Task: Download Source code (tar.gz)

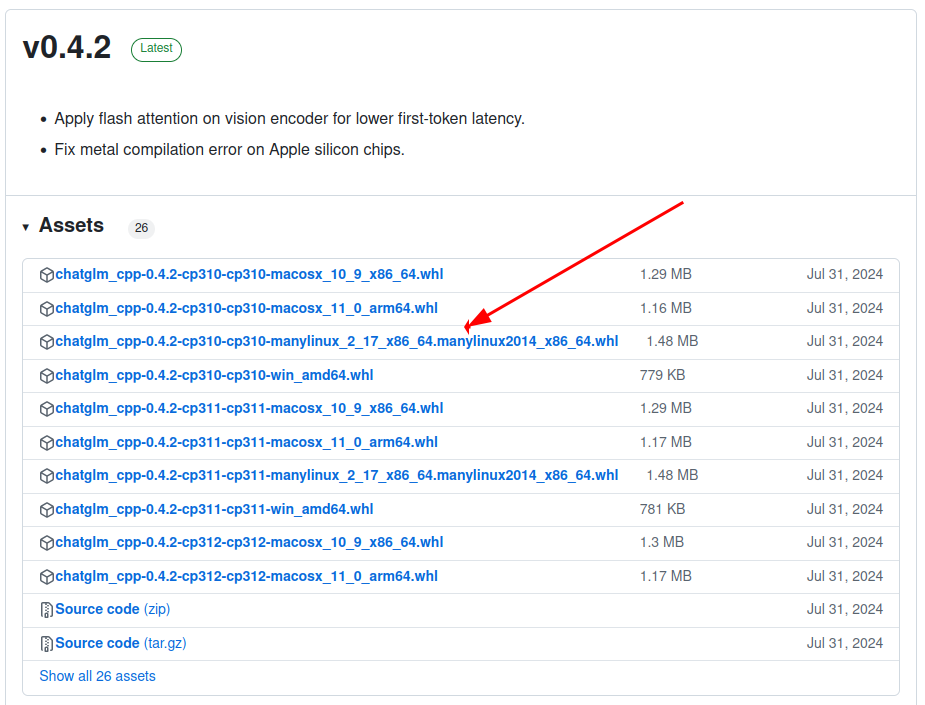Action: point(121,643)
